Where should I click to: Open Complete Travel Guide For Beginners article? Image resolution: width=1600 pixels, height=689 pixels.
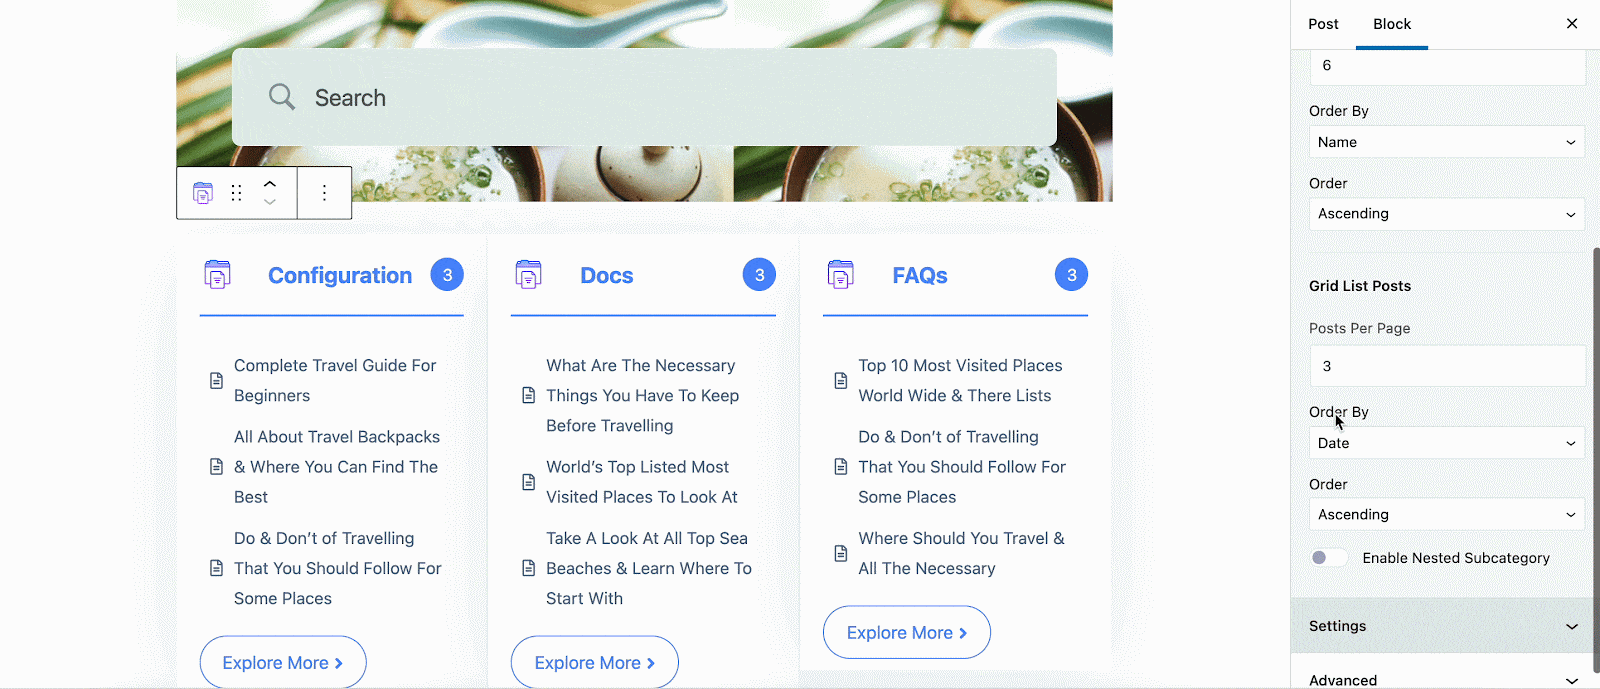(335, 381)
